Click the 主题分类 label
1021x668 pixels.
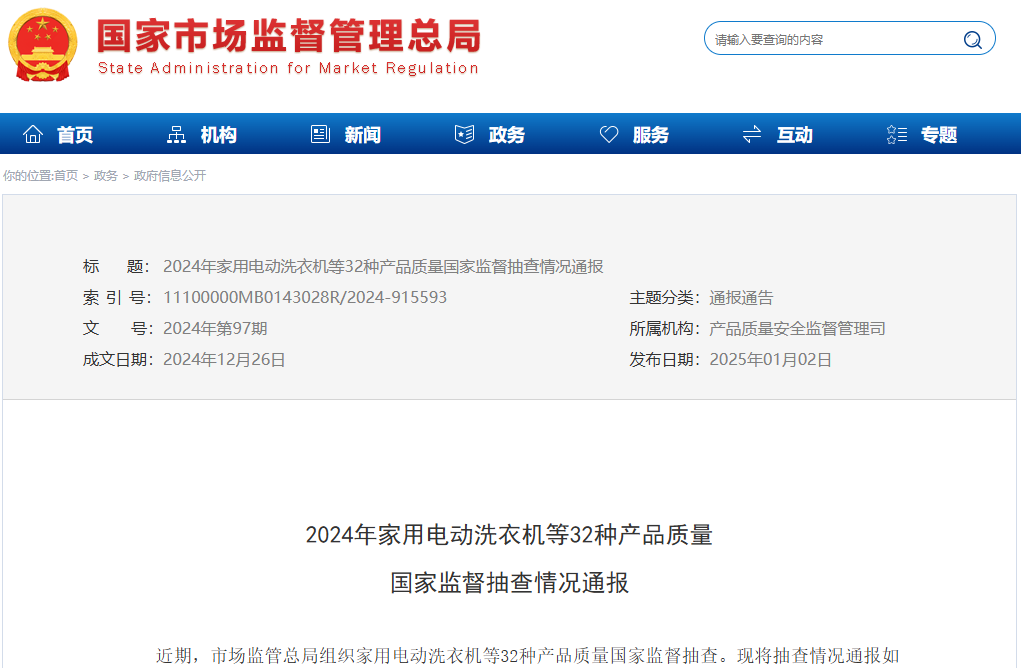pos(664,298)
